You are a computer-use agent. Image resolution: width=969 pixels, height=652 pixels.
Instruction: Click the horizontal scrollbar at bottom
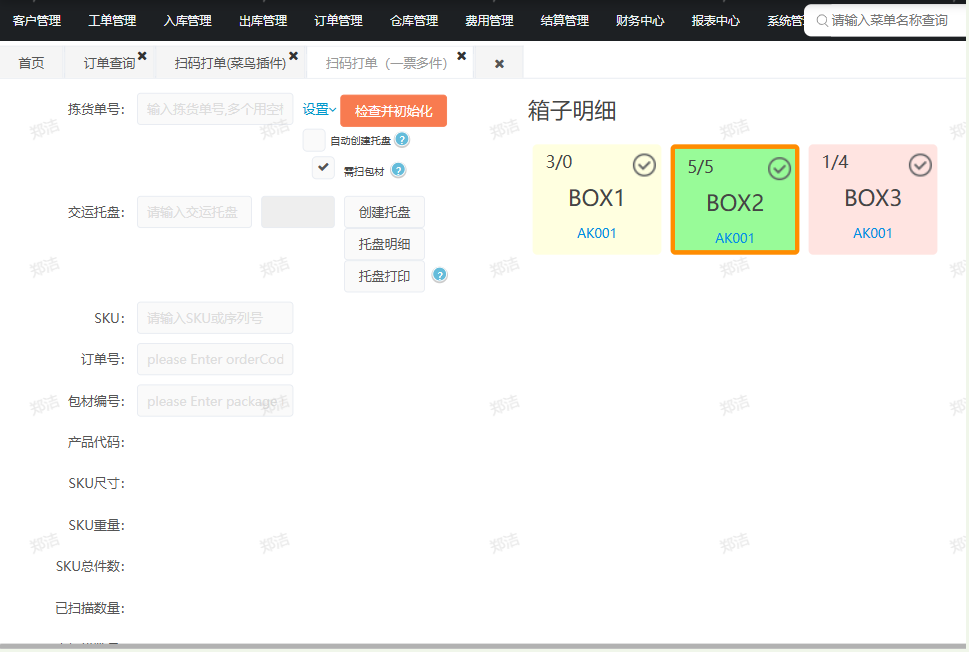[484, 646]
